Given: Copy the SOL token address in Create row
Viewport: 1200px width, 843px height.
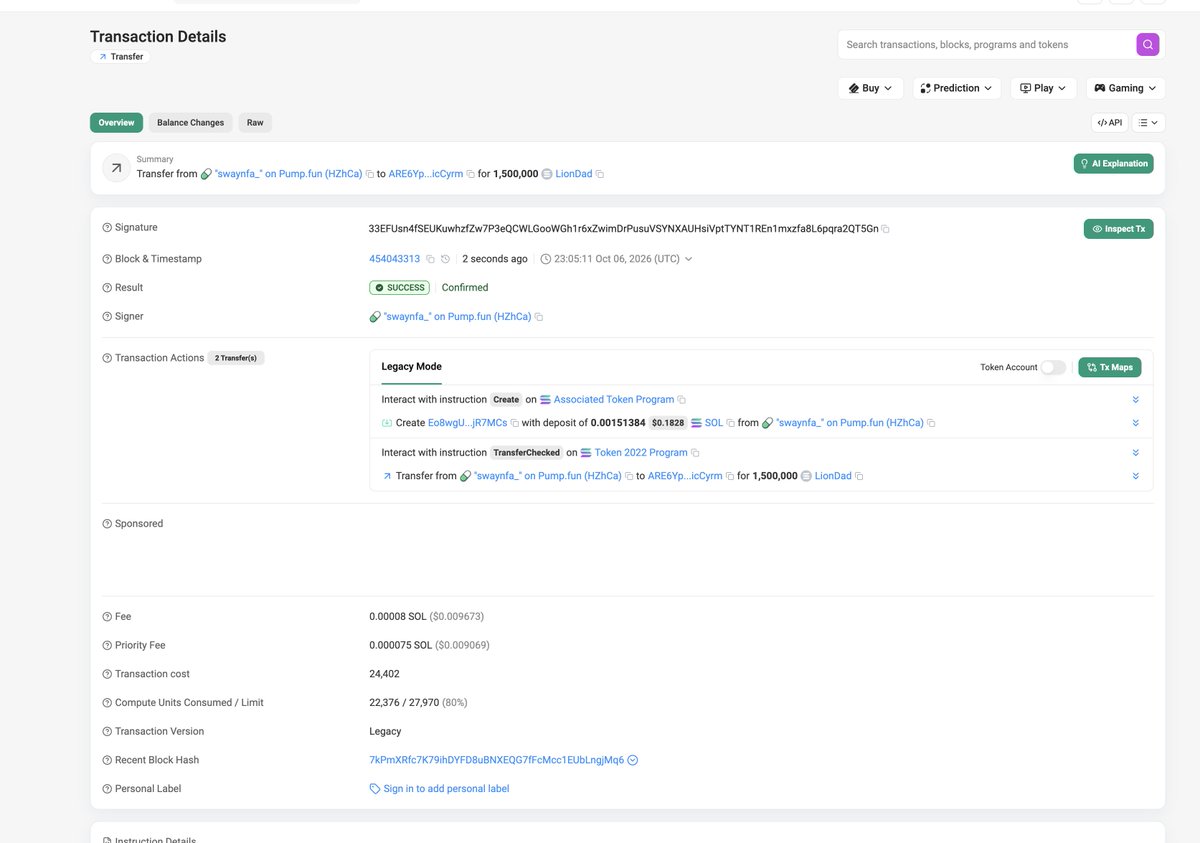Looking at the screenshot, I should [x=731, y=423].
